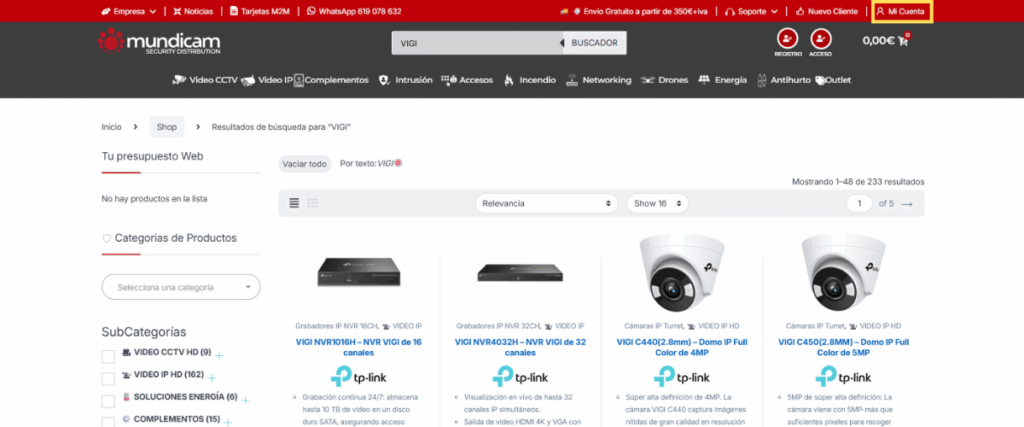Open Drones menu
1024x427 pixels.
coord(665,80)
